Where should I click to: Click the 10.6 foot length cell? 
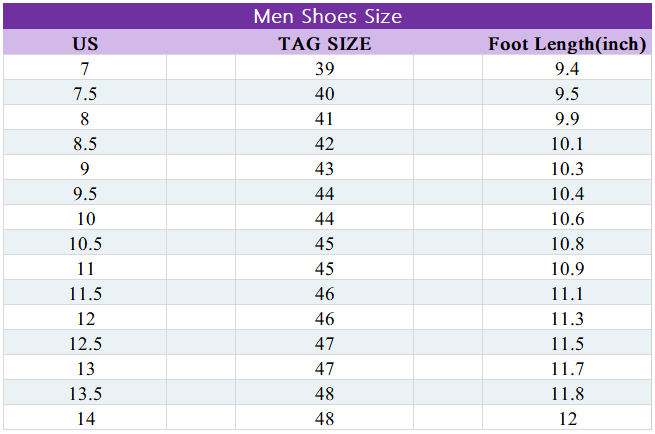click(566, 219)
